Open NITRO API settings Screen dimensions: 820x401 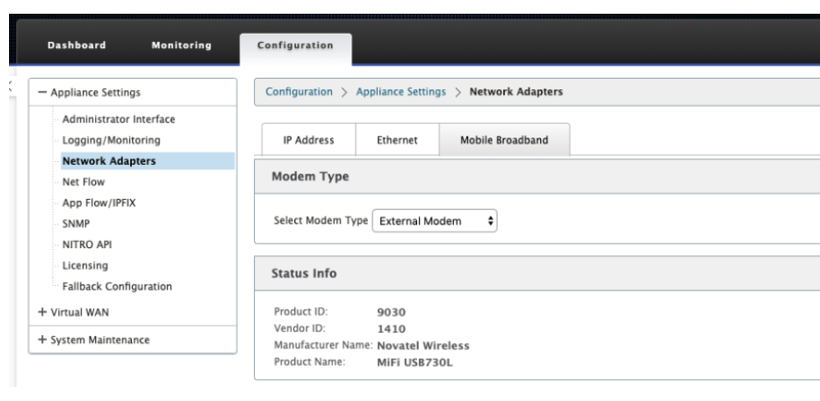coord(87,245)
